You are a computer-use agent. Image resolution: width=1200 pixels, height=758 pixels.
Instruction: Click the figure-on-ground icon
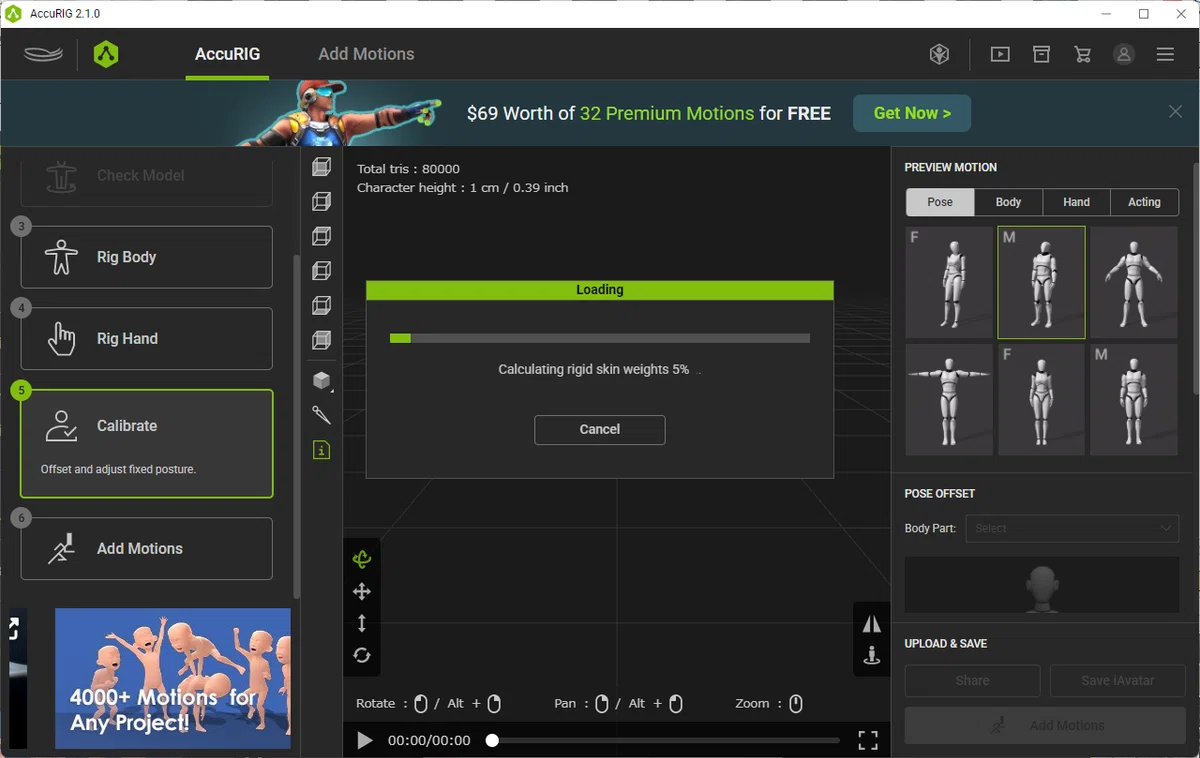[x=872, y=656]
